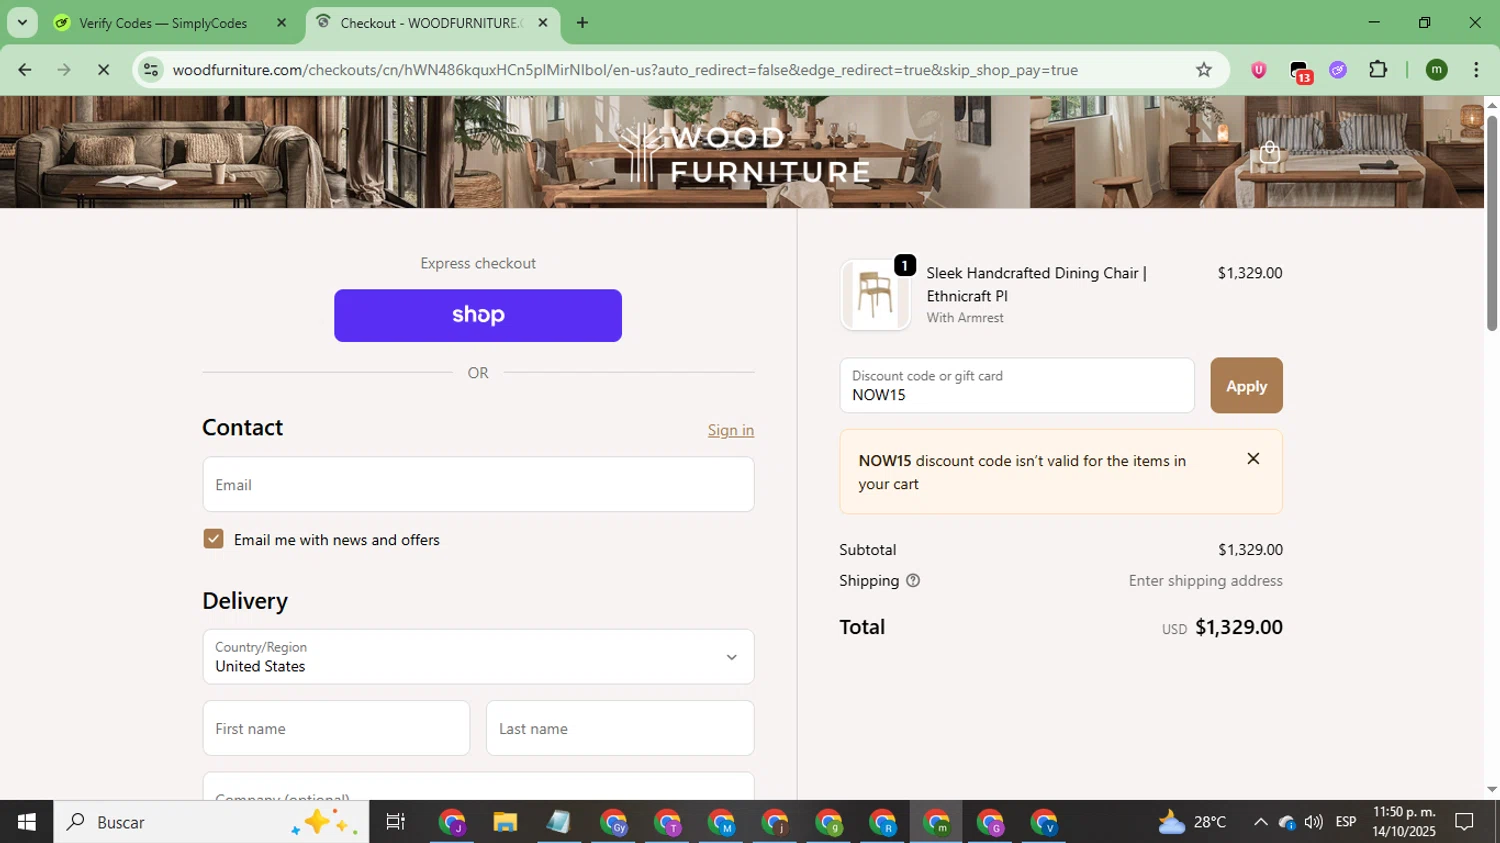The width and height of the screenshot is (1500, 843).
Task: Focus the Last name field
Action: point(620,728)
